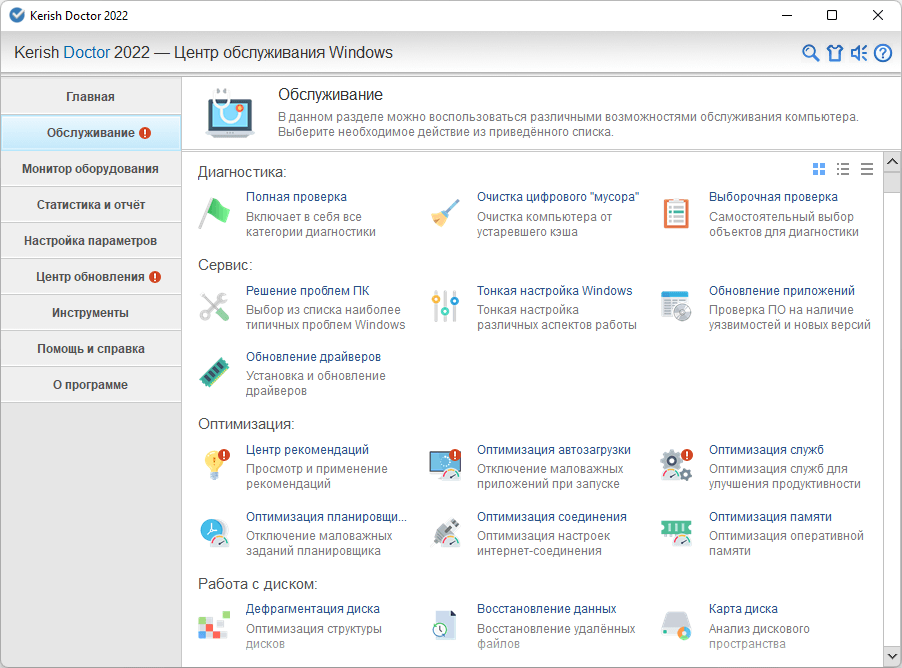Click the clock icon for Оптимизация планировщика
This screenshot has height=668, width=902.
[x=215, y=532]
